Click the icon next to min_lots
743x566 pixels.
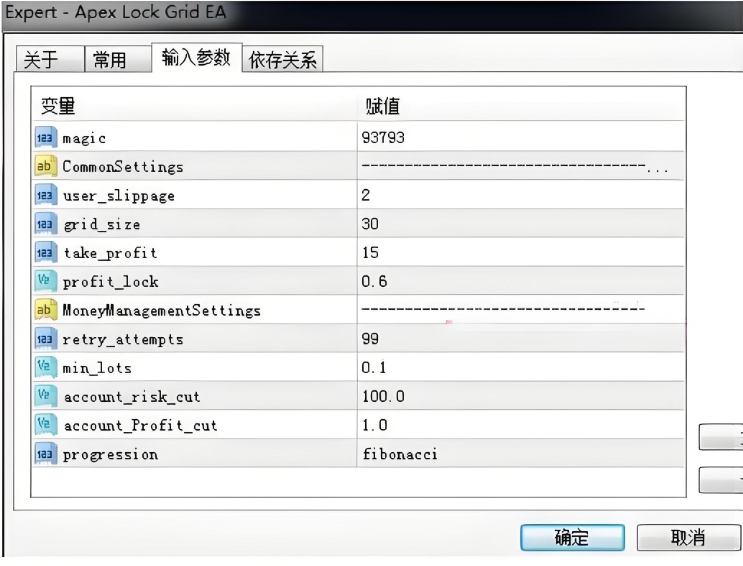click(x=46, y=368)
